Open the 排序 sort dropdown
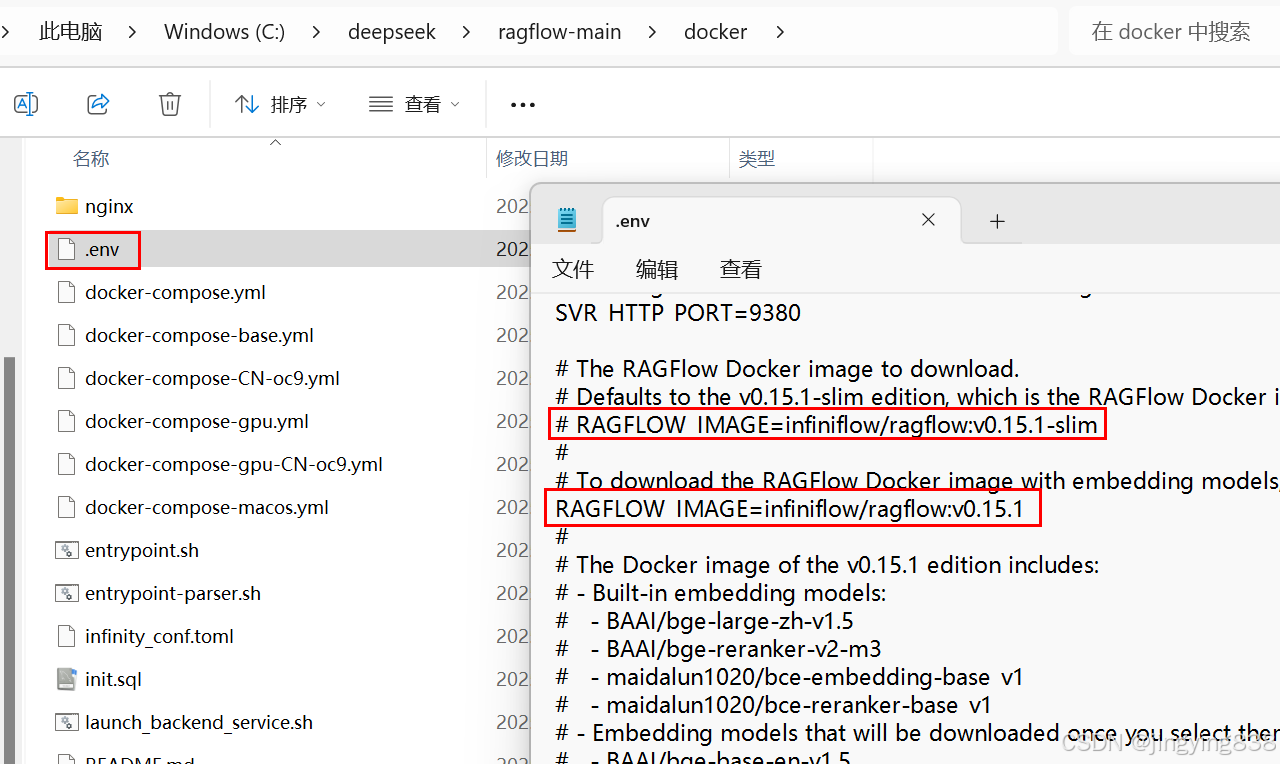1280x764 pixels. (x=280, y=104)
